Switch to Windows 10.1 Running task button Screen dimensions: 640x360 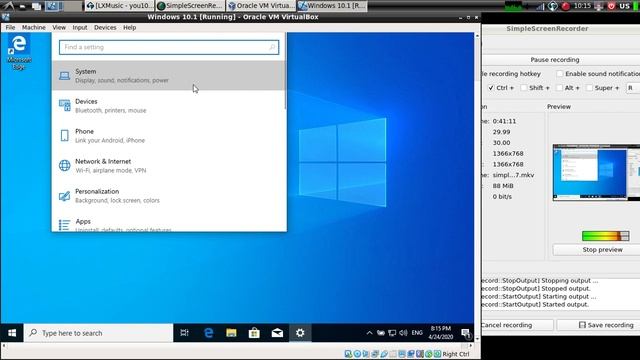coord(332,6)
